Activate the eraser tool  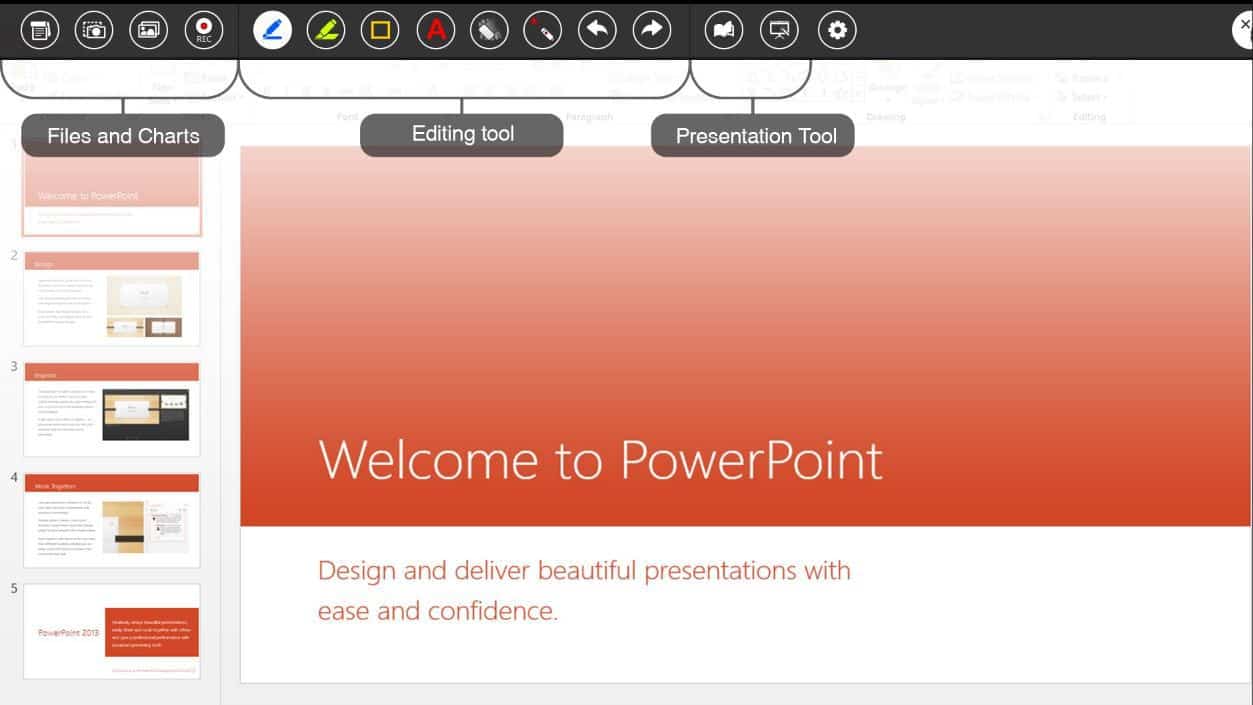[488, 29]
